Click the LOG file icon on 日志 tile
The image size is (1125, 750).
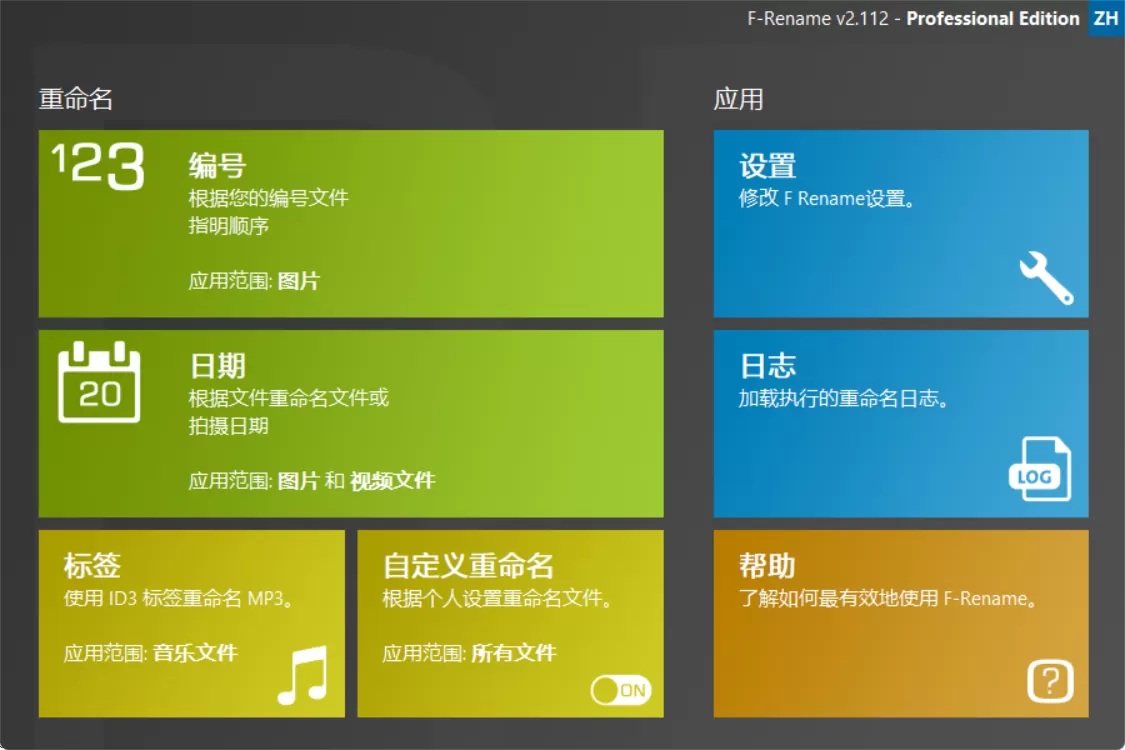tap(1040, 470)
